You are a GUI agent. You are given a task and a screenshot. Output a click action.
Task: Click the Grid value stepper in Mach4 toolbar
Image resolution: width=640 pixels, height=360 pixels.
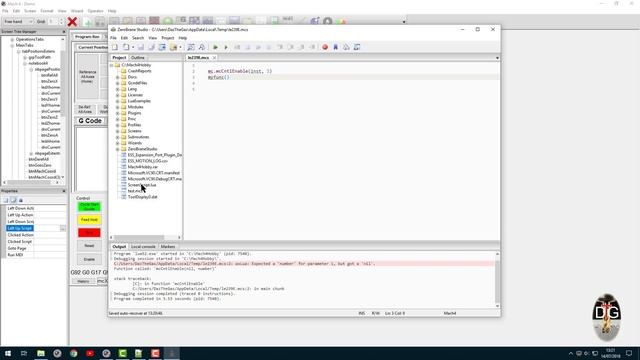[x=61, y=21]
